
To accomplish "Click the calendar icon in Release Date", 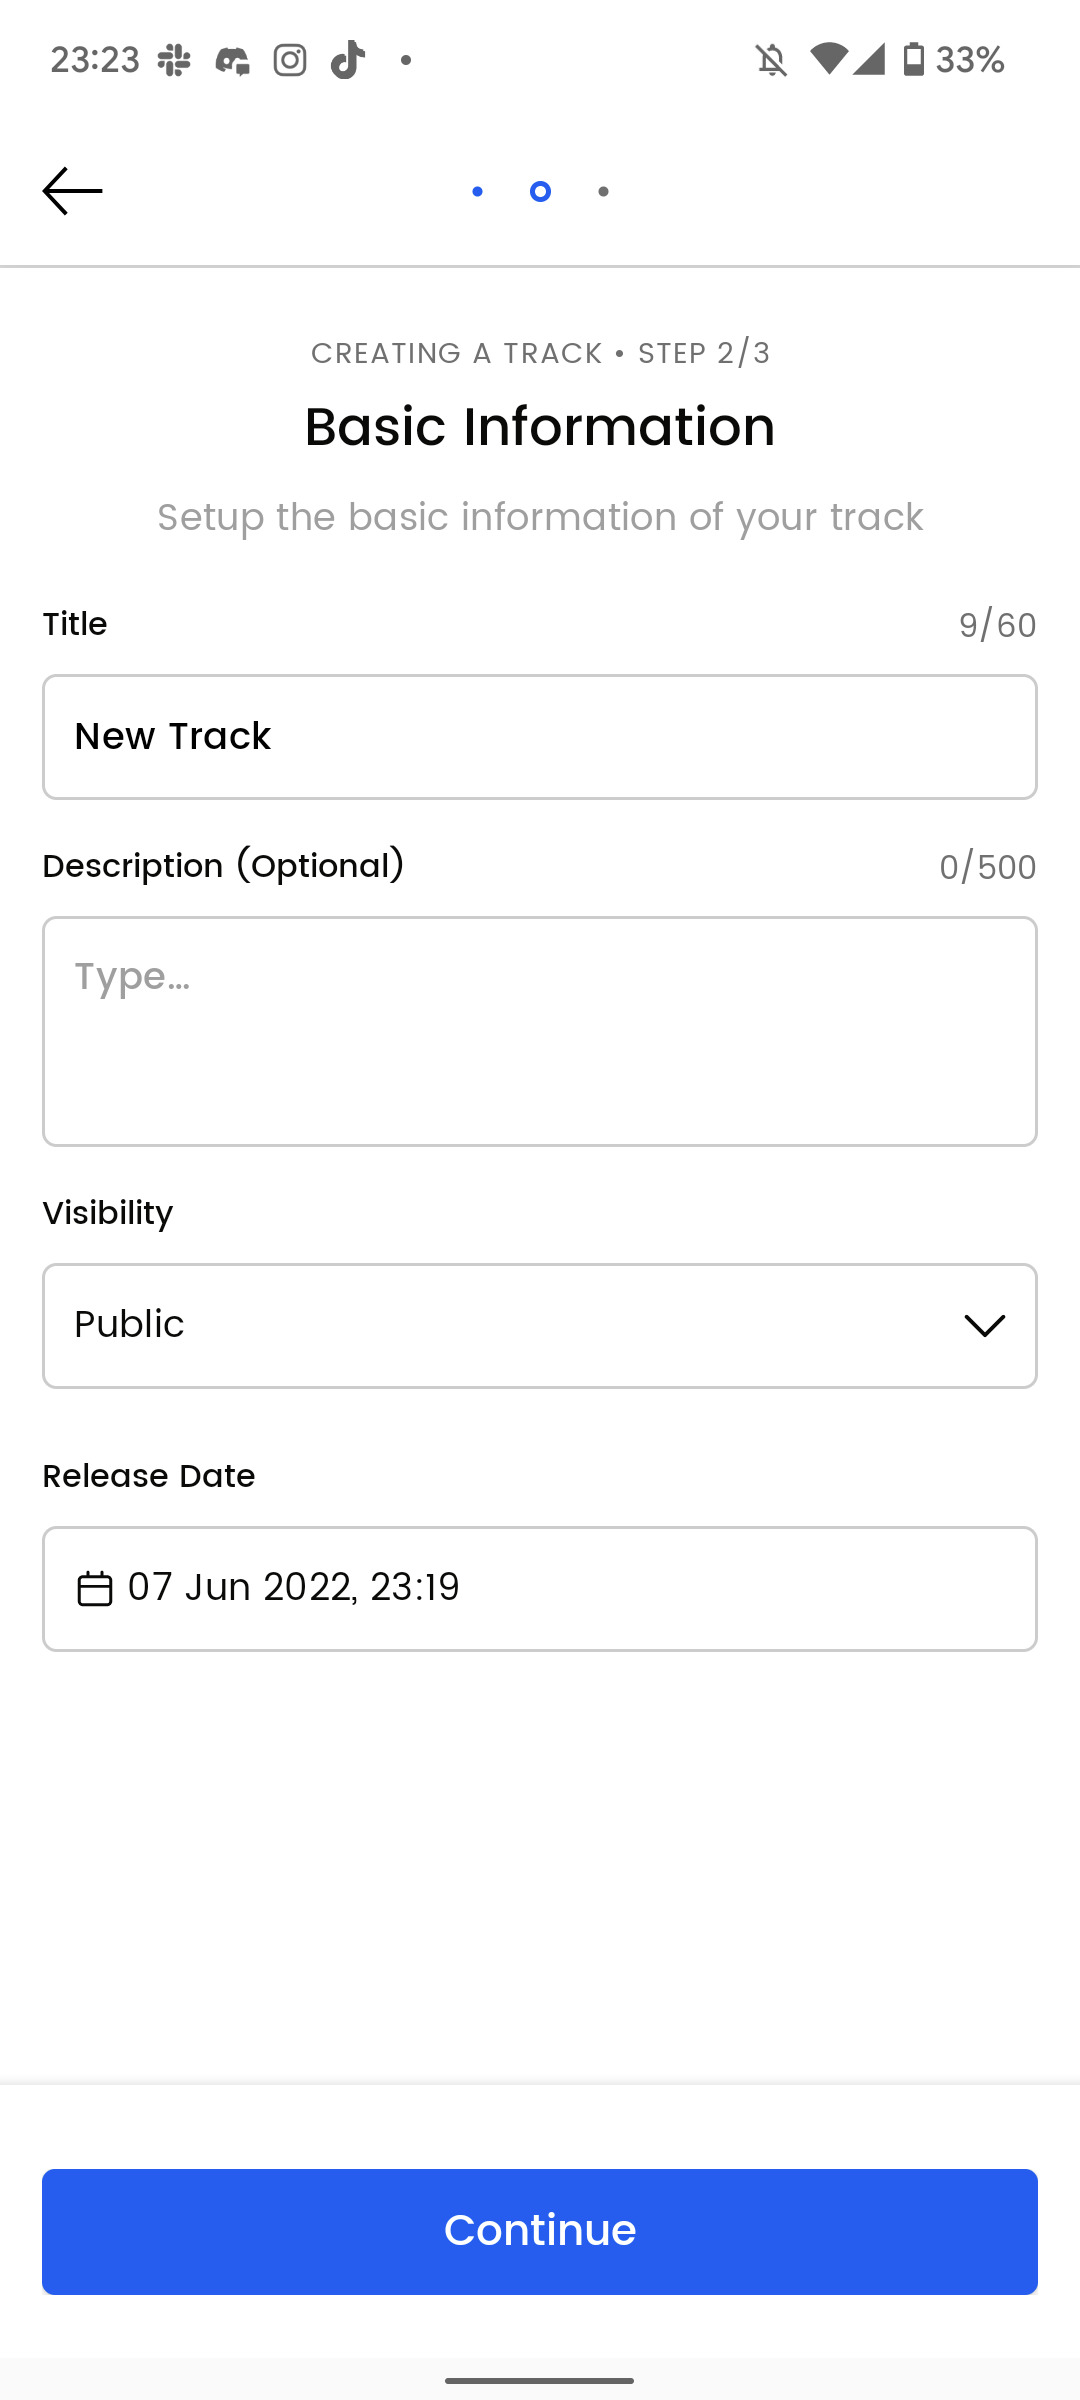I will [x=95, y=1589].
